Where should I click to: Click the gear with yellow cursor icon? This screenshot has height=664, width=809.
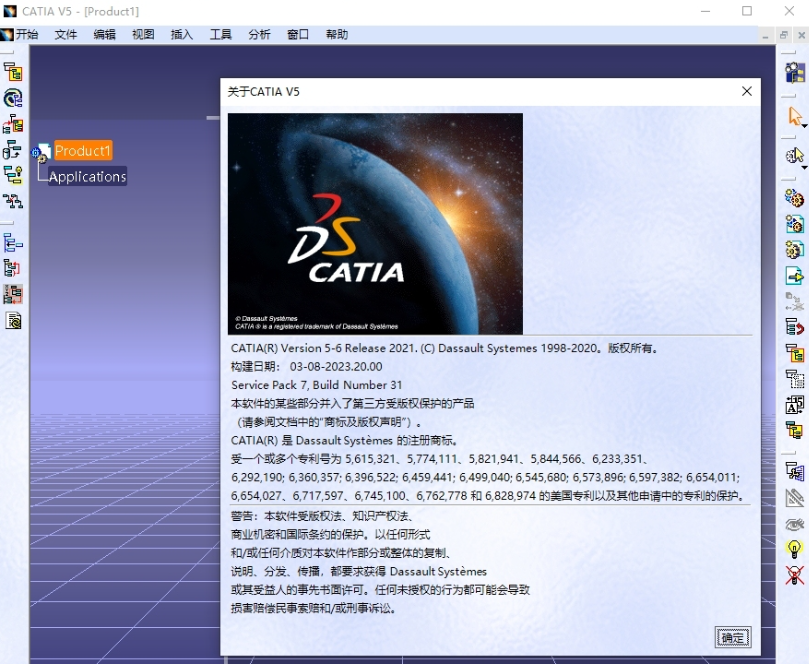(x=795, y=156)
